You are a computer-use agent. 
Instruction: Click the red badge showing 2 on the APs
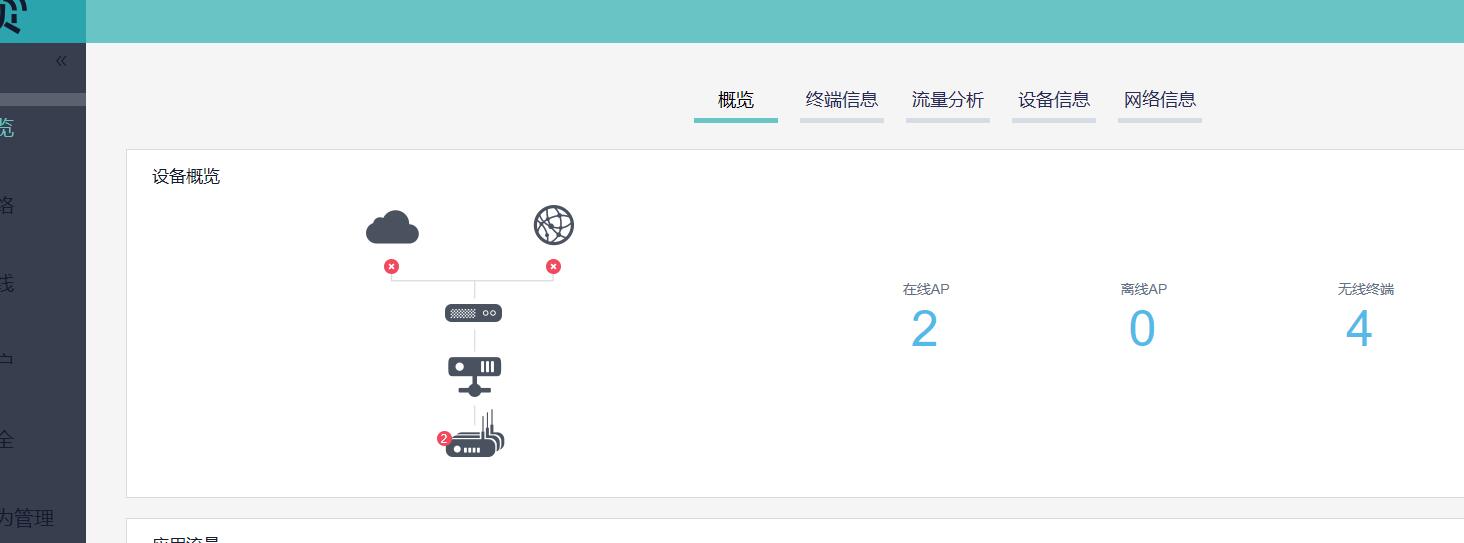click(x=444, y=438)
